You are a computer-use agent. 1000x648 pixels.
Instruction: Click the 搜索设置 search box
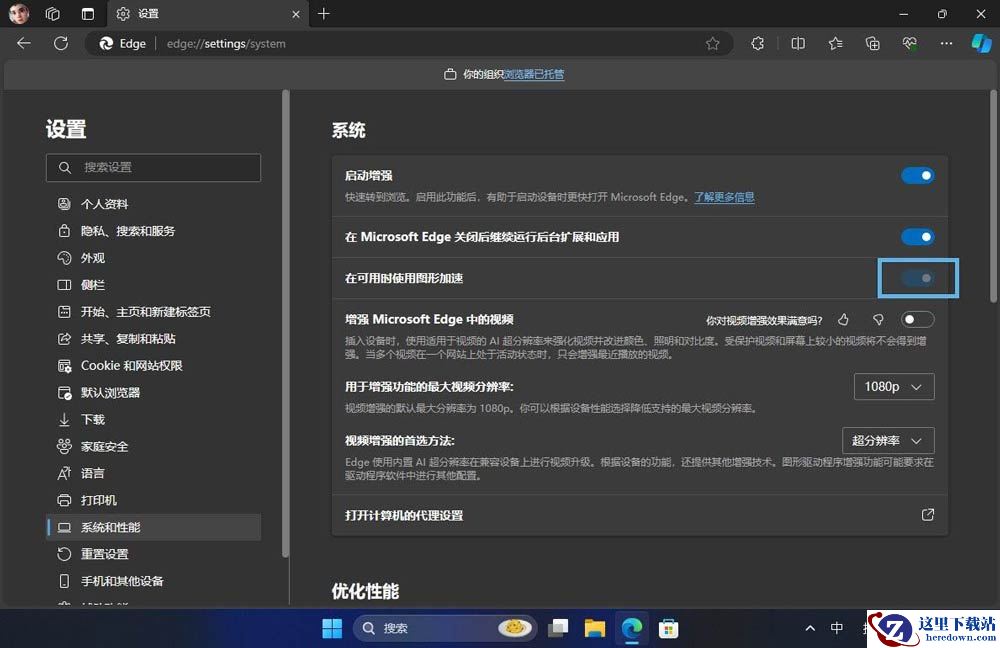[x=153, y=167]
